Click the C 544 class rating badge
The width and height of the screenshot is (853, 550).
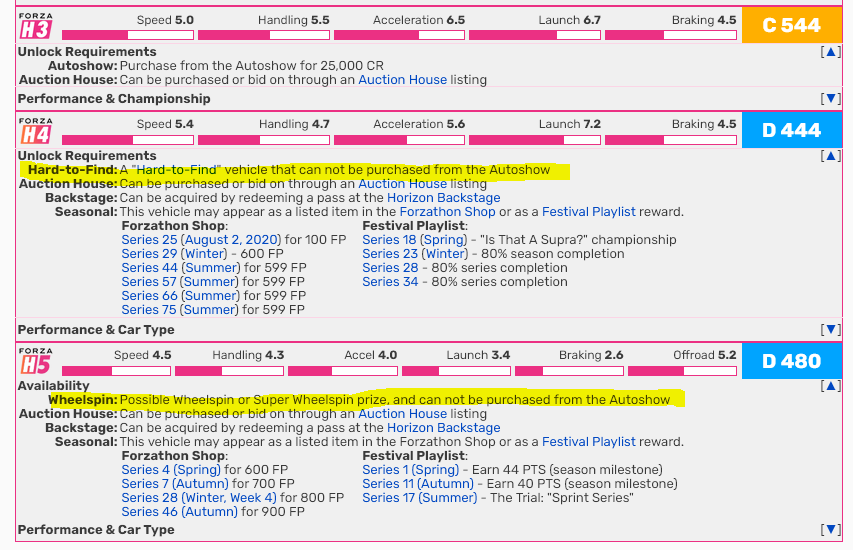pos(792,26)
